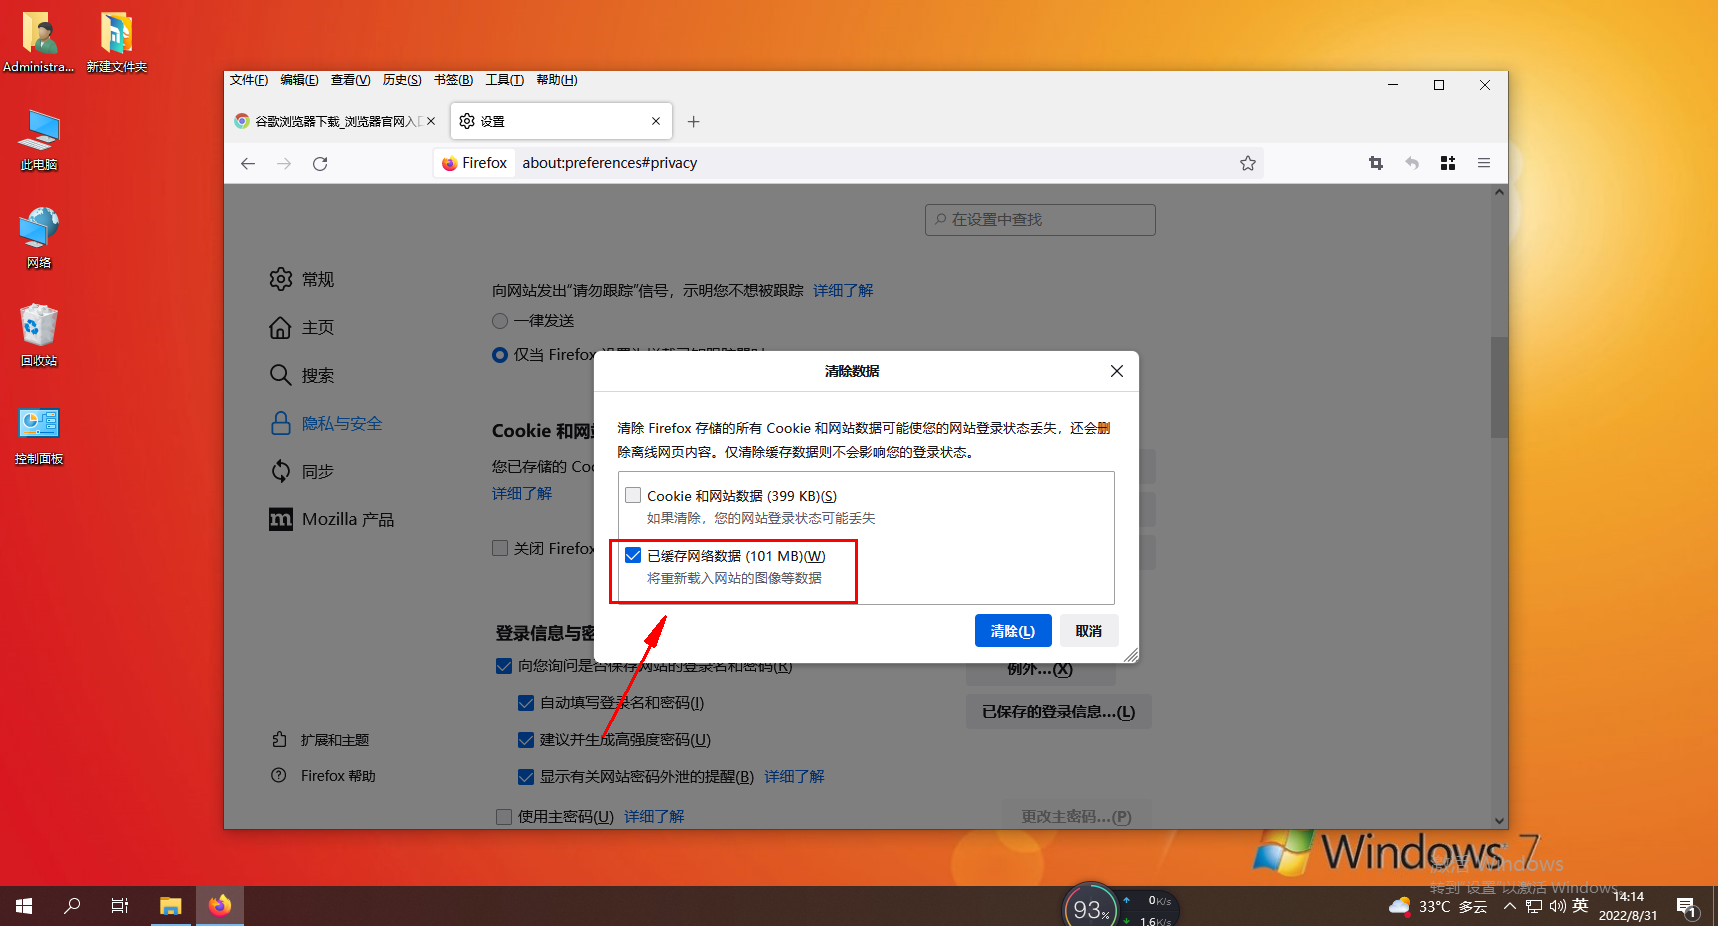This screenshot has height=926, width=1718.
Task: Open the 网络 desktop icon
Action: tap(39, 238)
